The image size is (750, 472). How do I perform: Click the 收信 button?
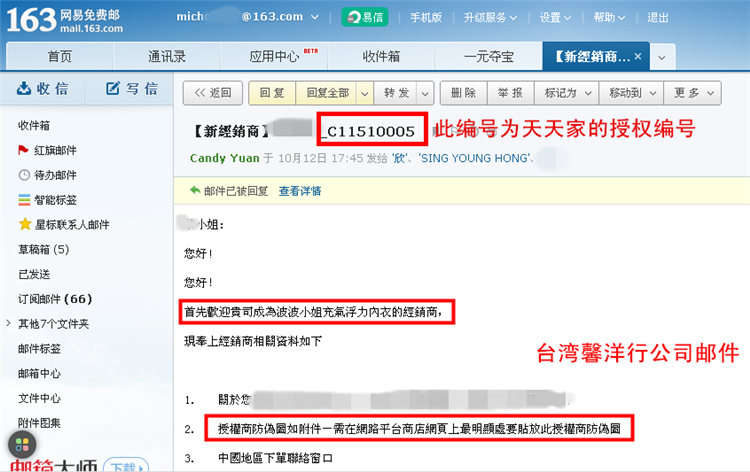pos(43,88)
